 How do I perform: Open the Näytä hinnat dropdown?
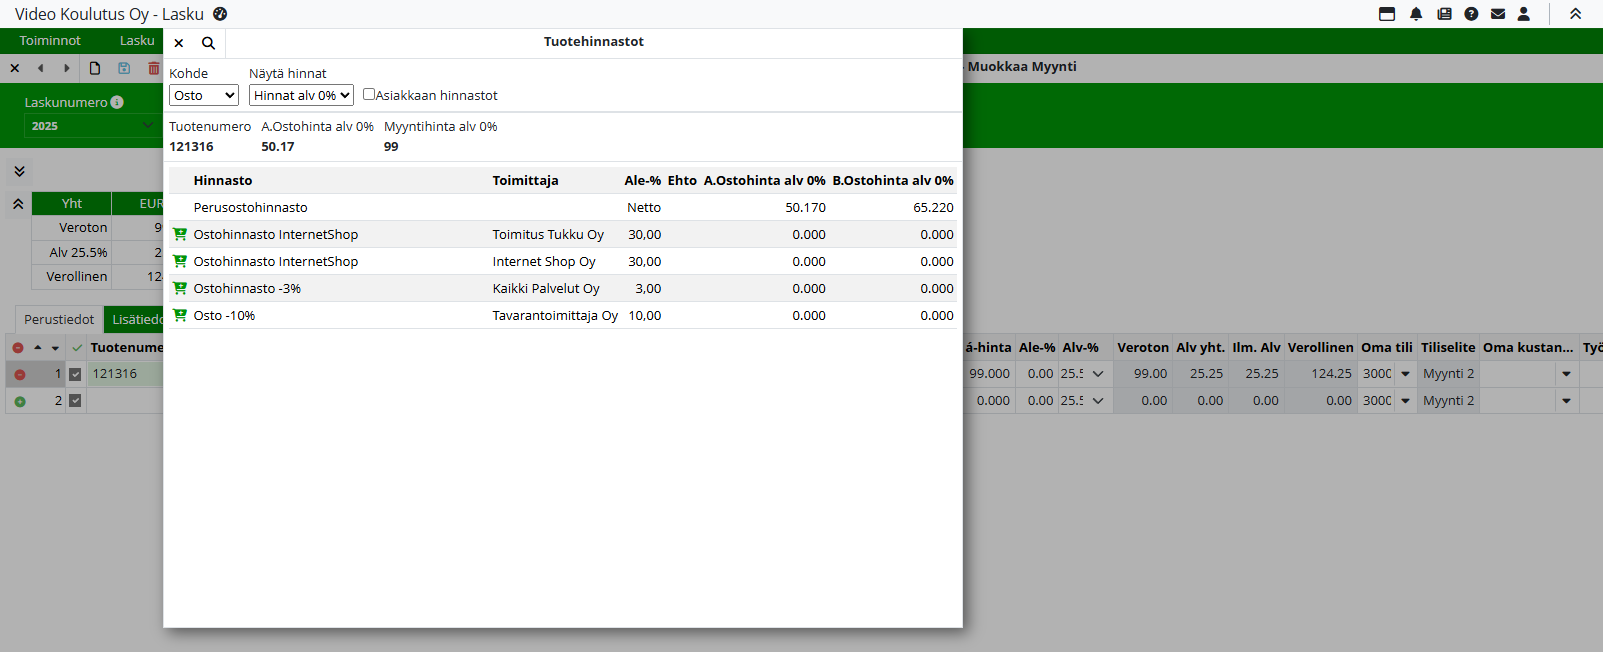point(301,95)
